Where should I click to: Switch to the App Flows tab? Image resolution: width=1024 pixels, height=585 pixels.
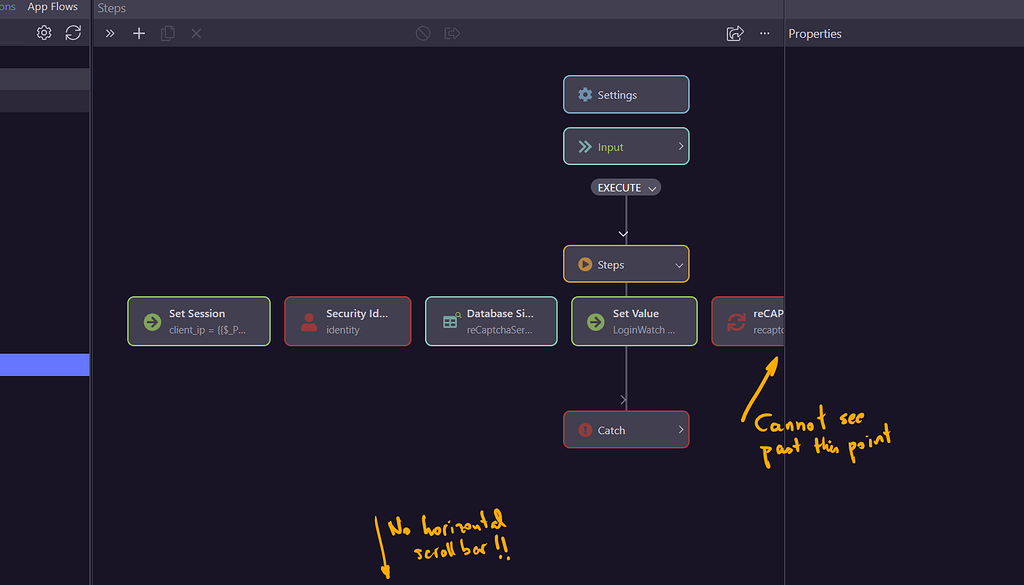52,7
